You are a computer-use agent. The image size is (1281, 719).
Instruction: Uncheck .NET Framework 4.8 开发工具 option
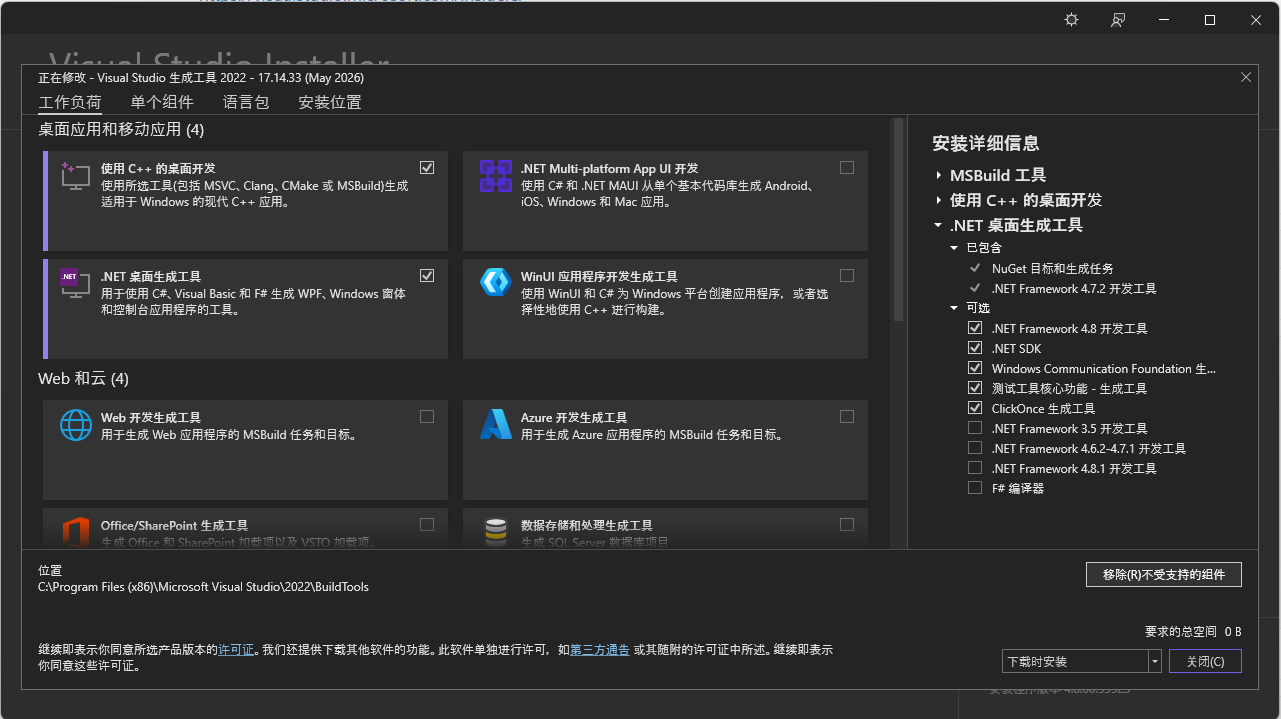pyautogui.click(x=975, y=328)
